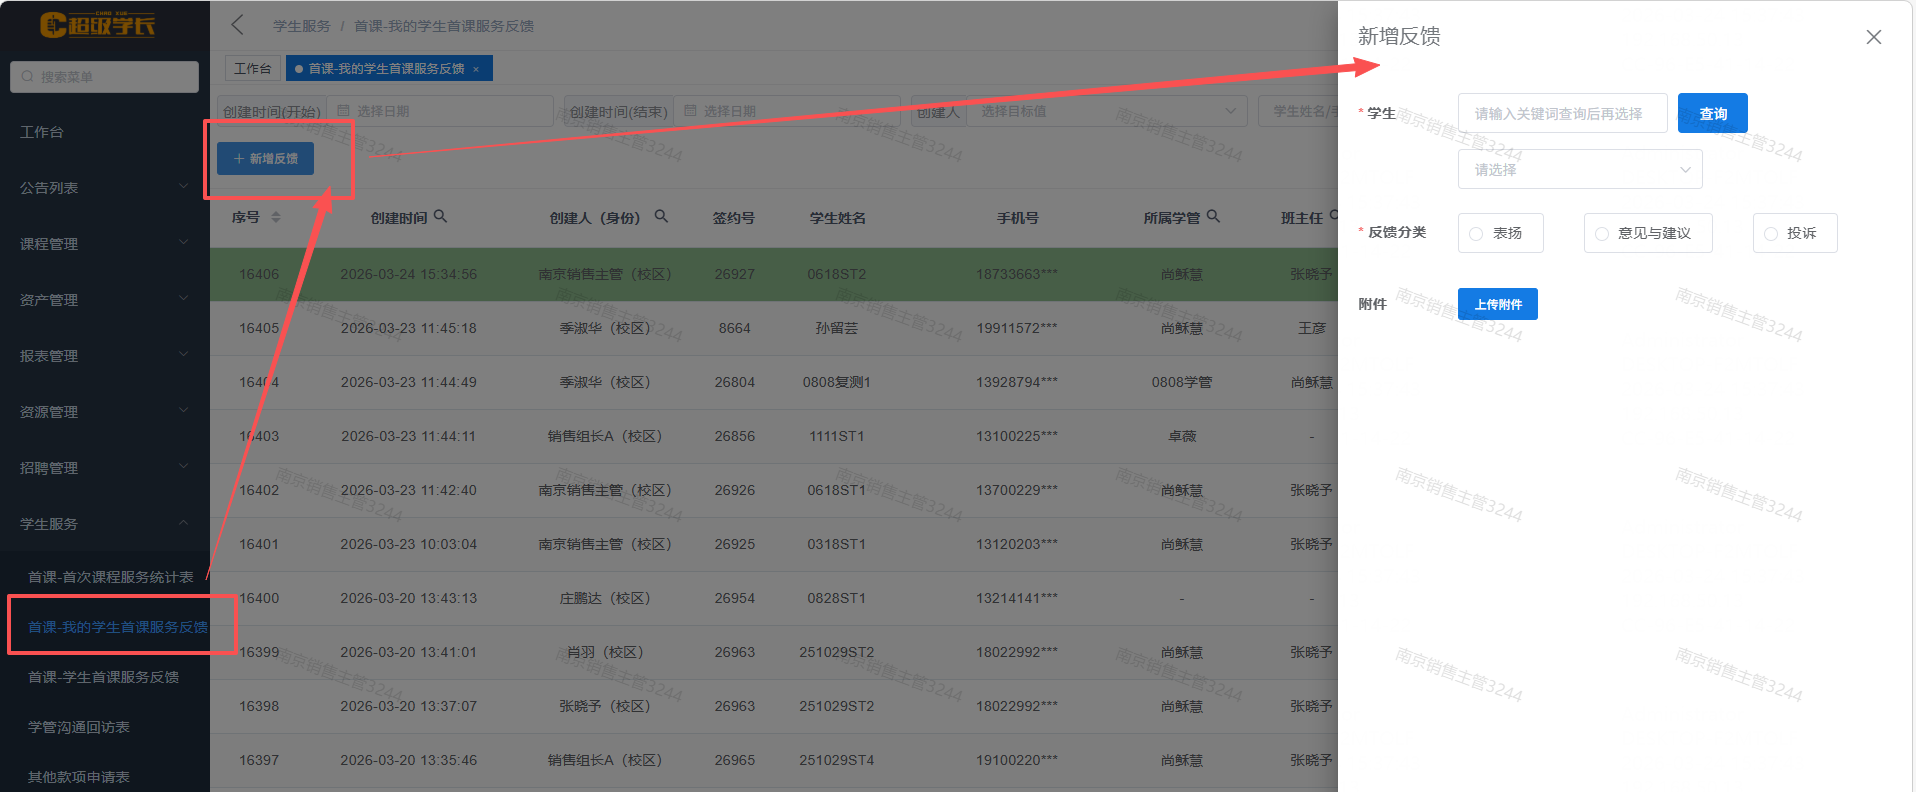Click search icon beside 创建时间 column header
1916x792 pixels.
point(441,216)
